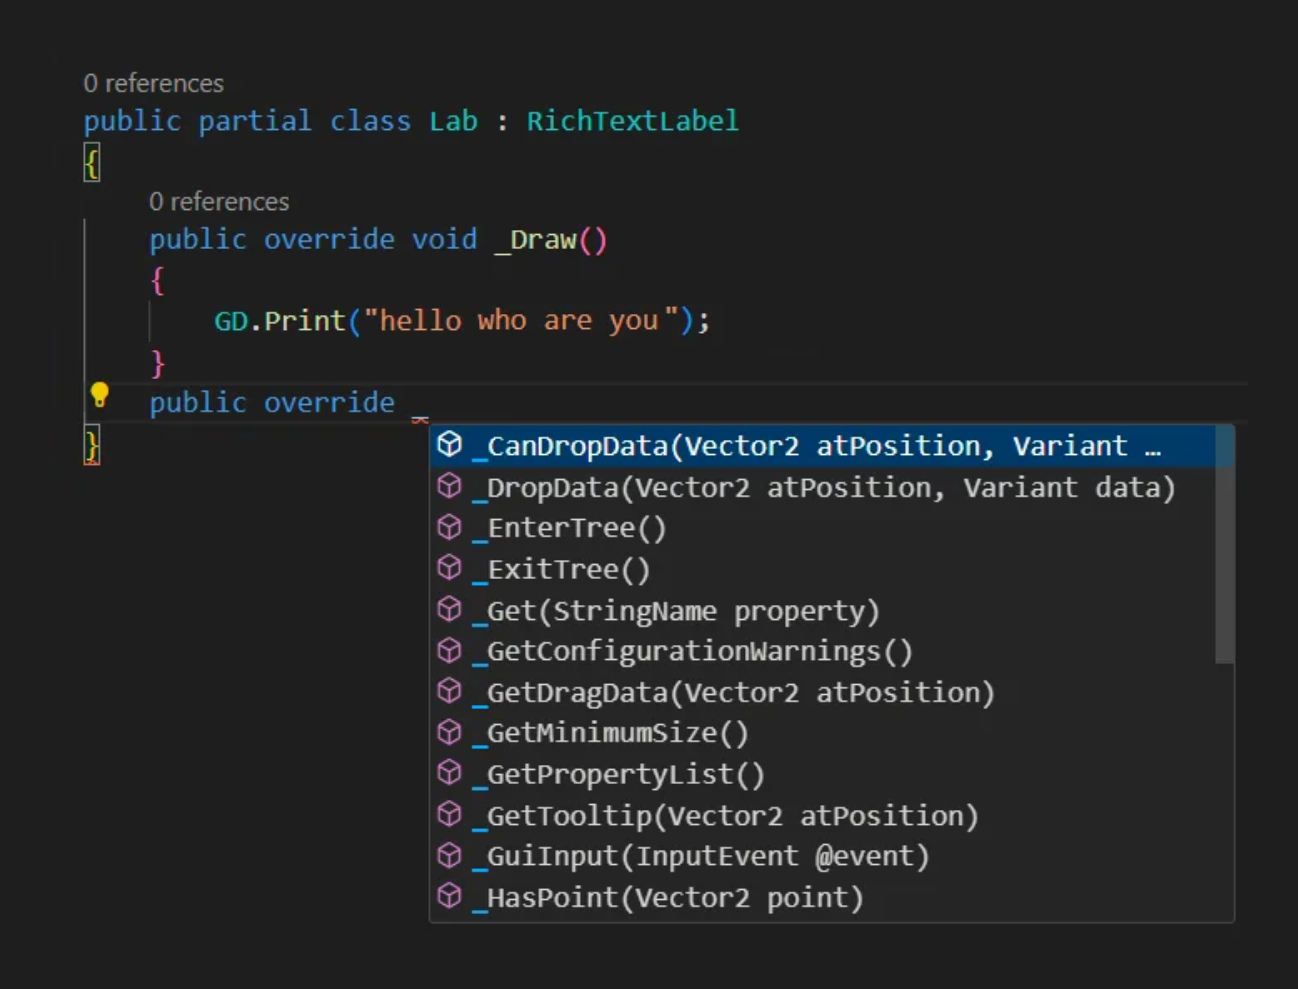Open '0 references' CodeLens above class Lab
Screen dimensions: 1298x989
(x=154, y=83)
